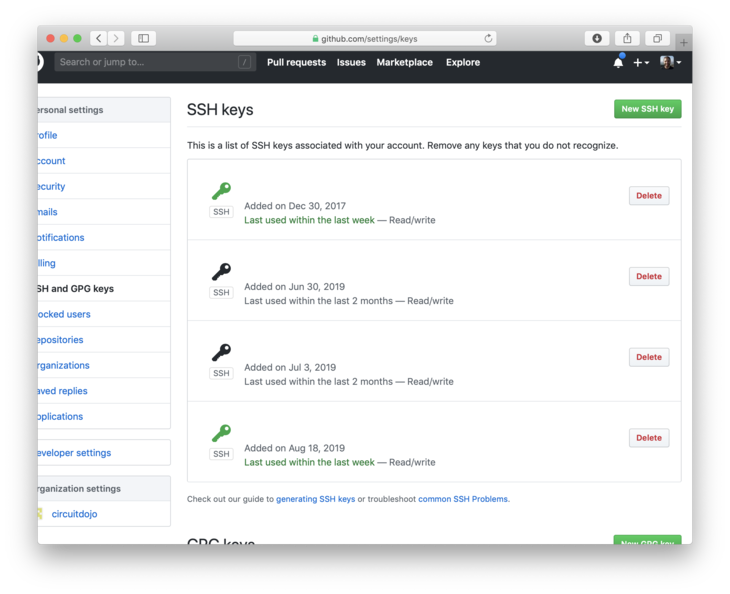Viewport: 730px width, 594px height.
Task: Go back with Safari's back arrow
Action: pyautogui.click(x=99, y=38)
